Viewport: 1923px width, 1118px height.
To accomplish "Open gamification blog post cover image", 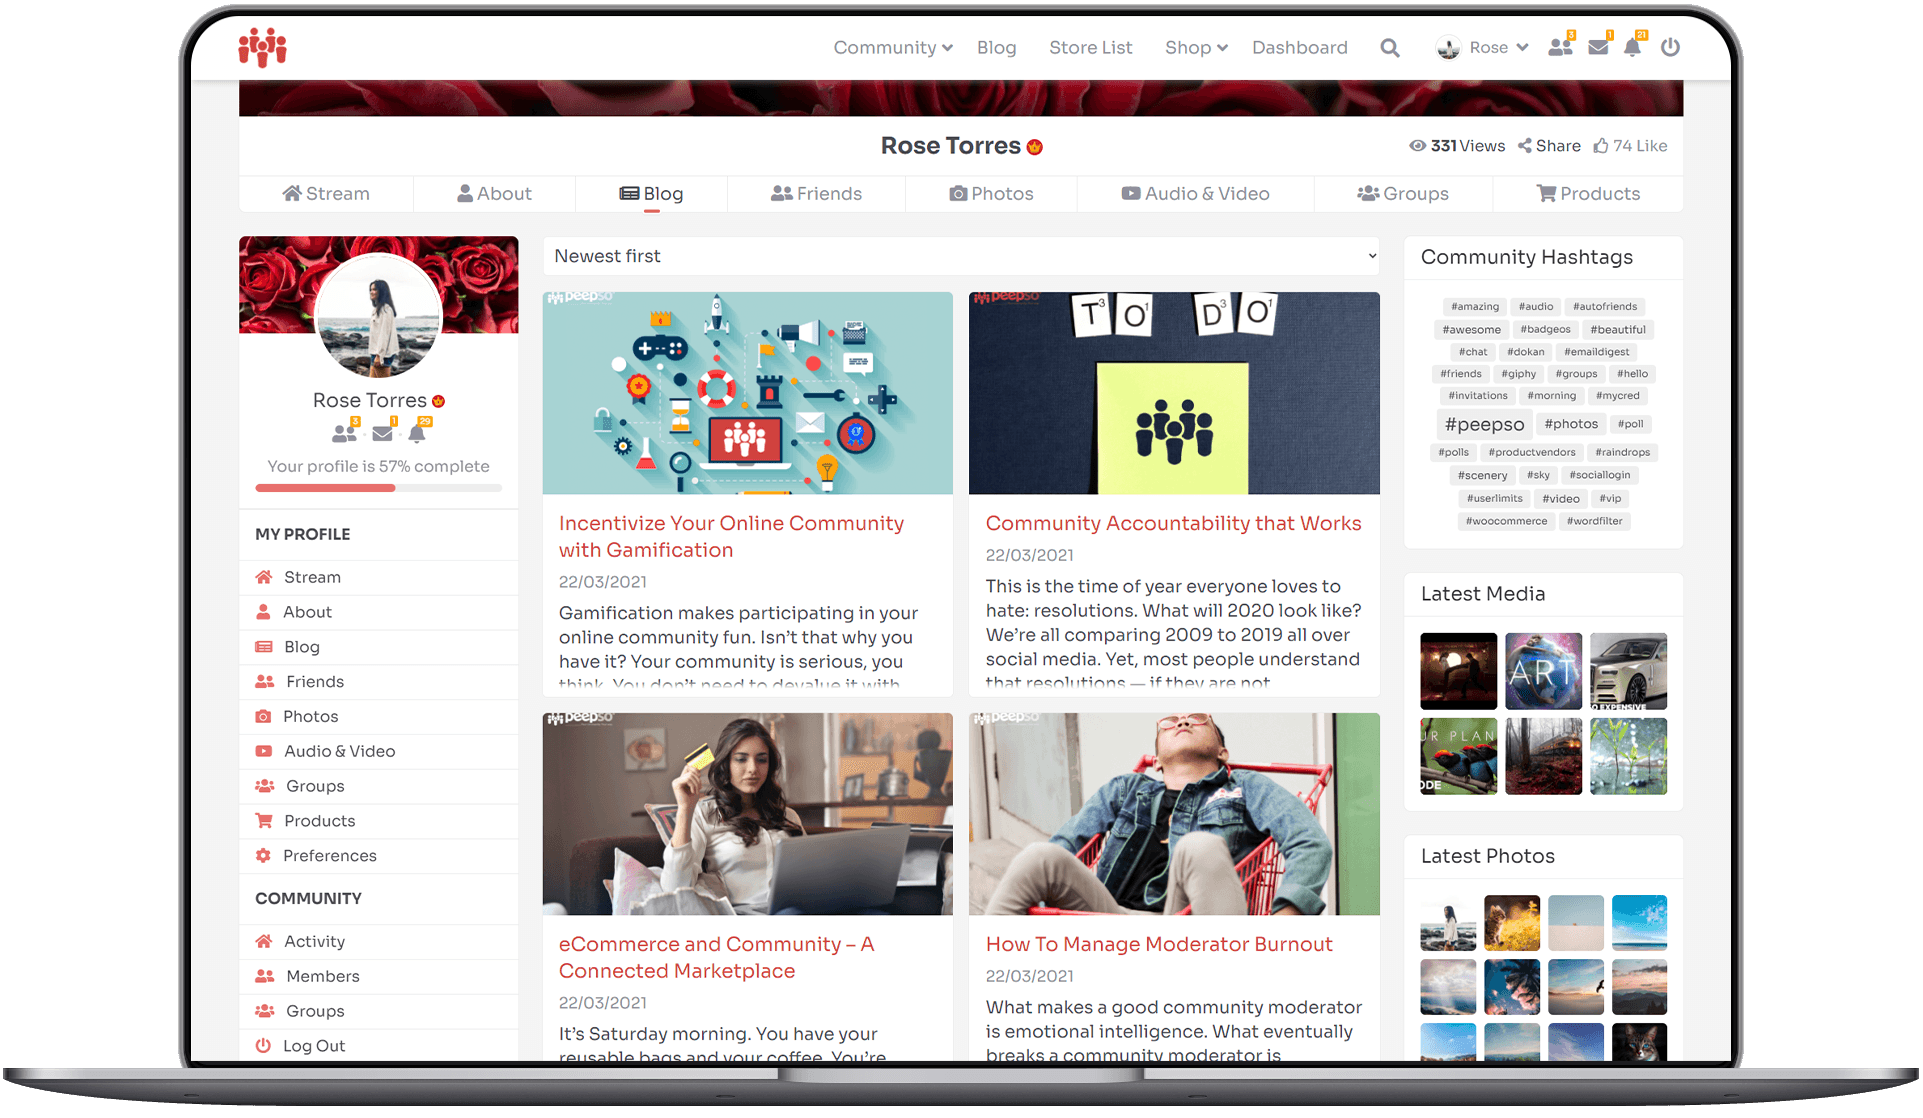I will pos(747,393).
